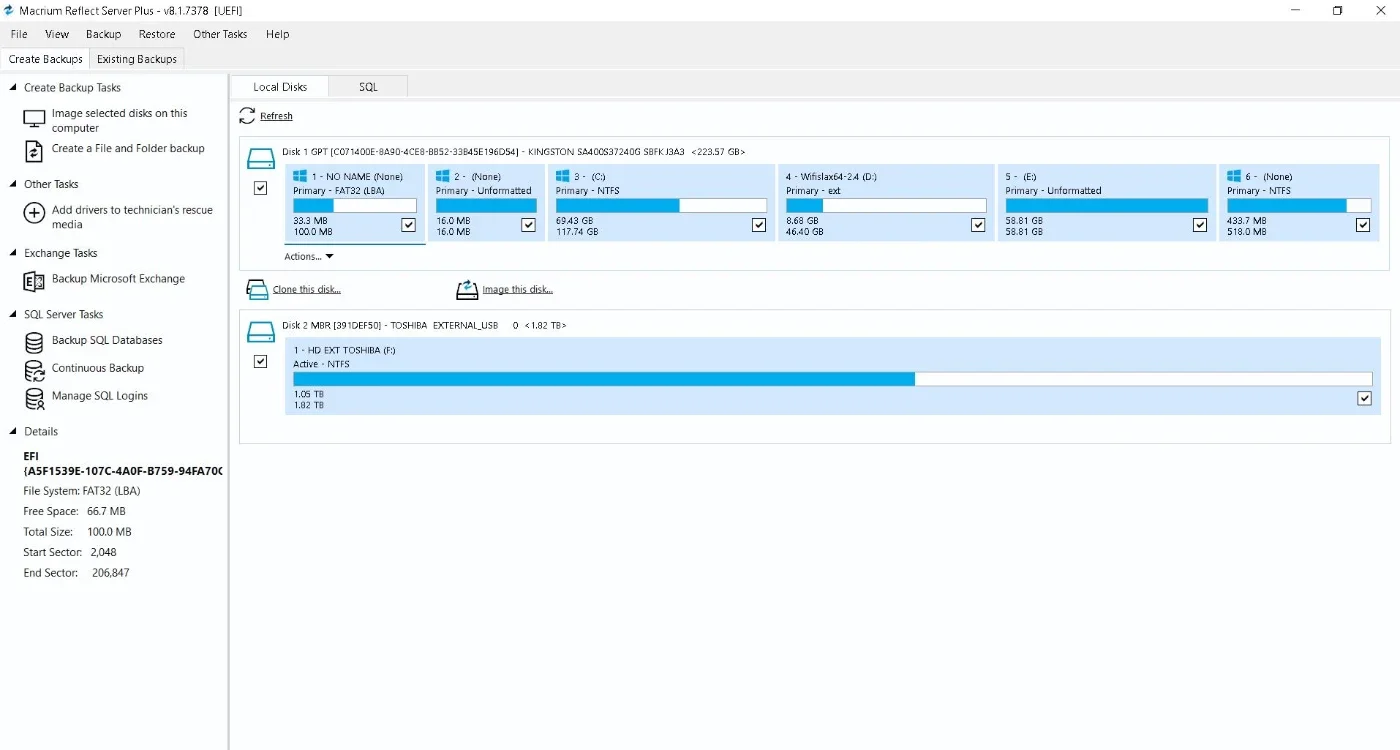1400x750 pixels.
Task: Click the Image this disk icon
Action: (467, 290)
